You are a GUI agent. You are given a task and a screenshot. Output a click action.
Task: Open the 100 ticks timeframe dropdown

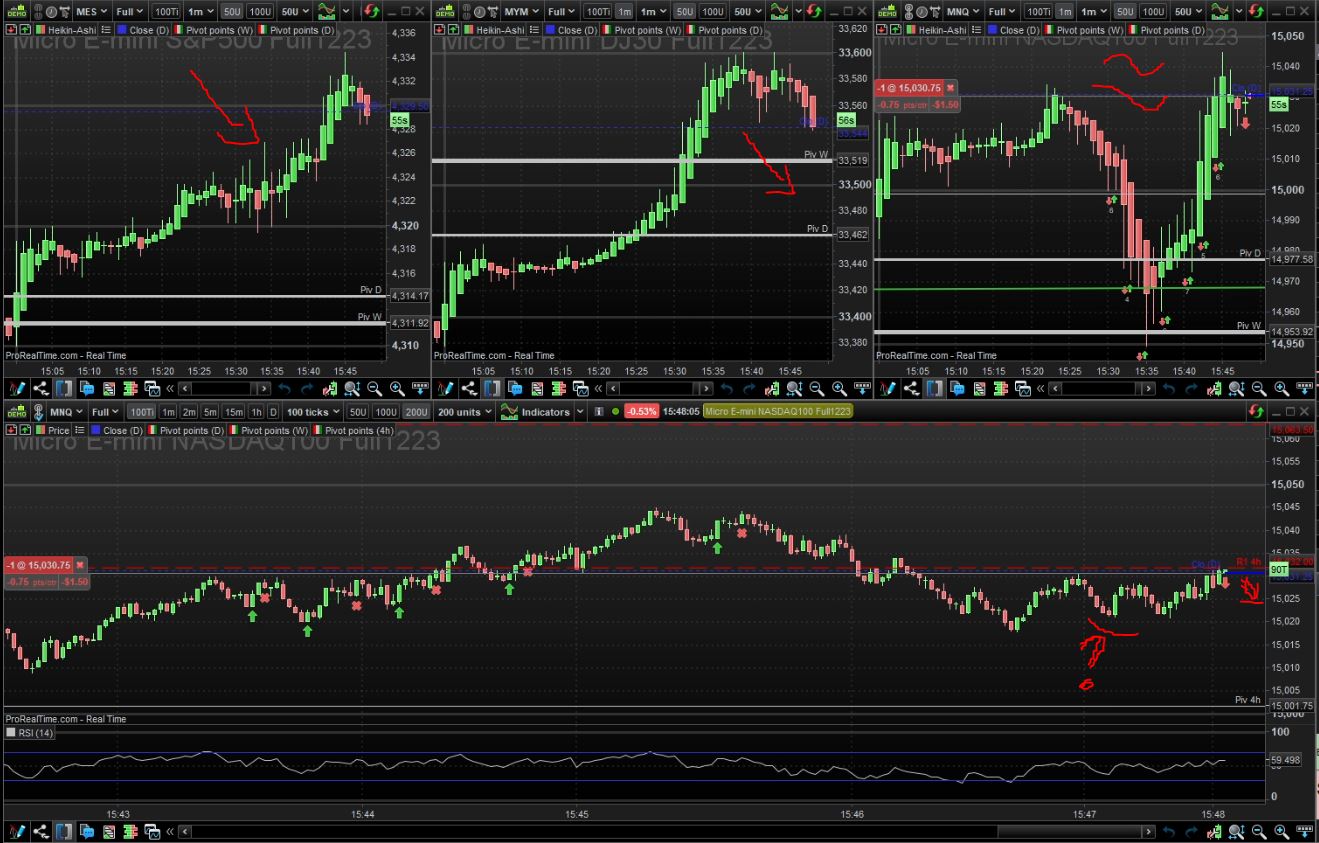point(313,412)
